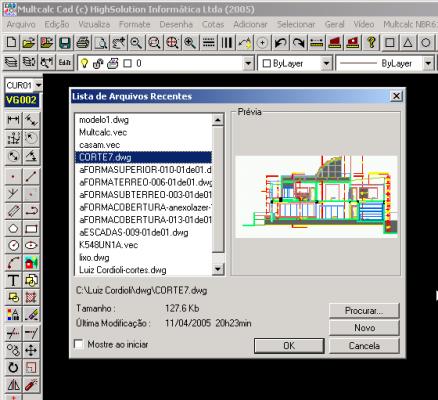Click the Zoom in plus magnifier icon

click(190, 43)
